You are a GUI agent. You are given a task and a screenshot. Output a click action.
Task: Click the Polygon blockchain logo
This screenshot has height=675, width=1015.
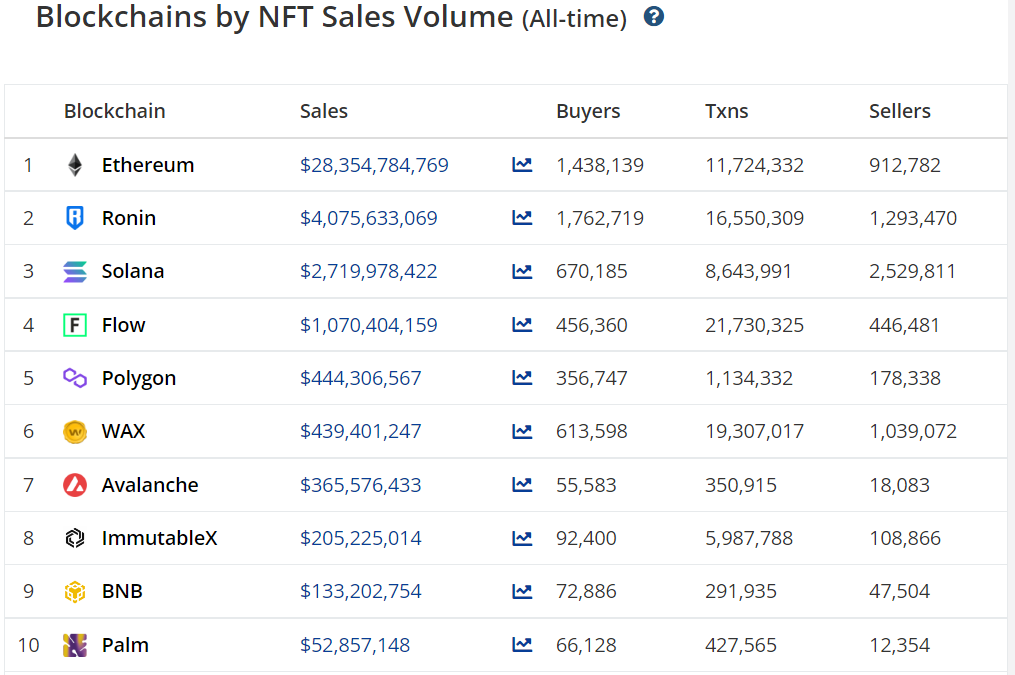(x=75, y=378)
